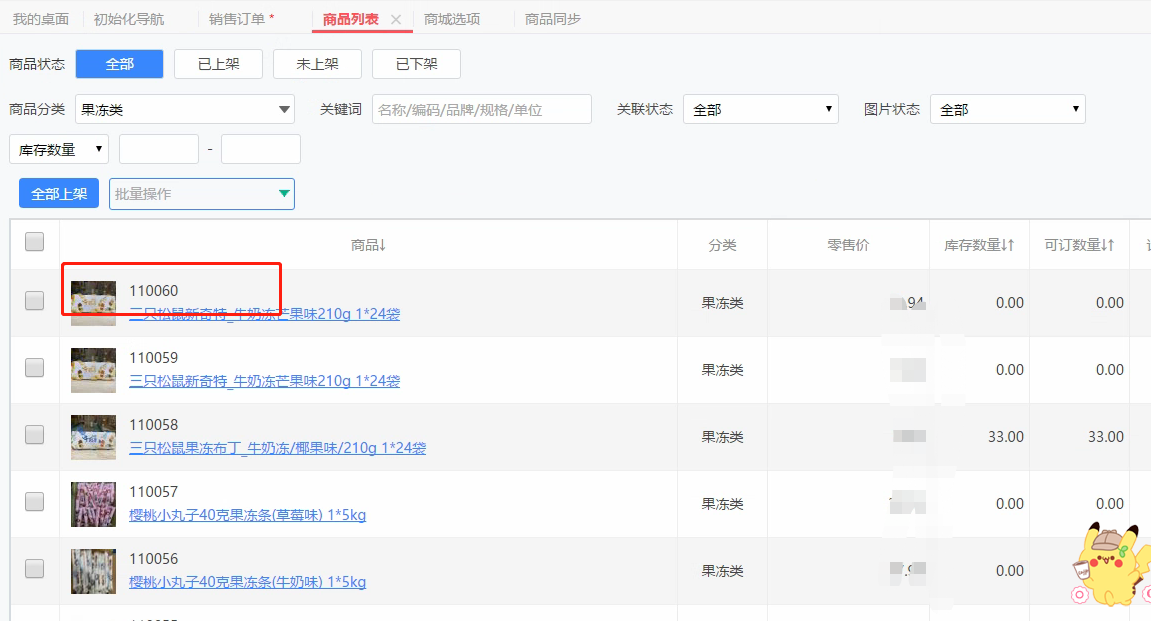Screen dimensions: 1151x621
Task: Switch to 商城选项 tab
Action: 452,19
